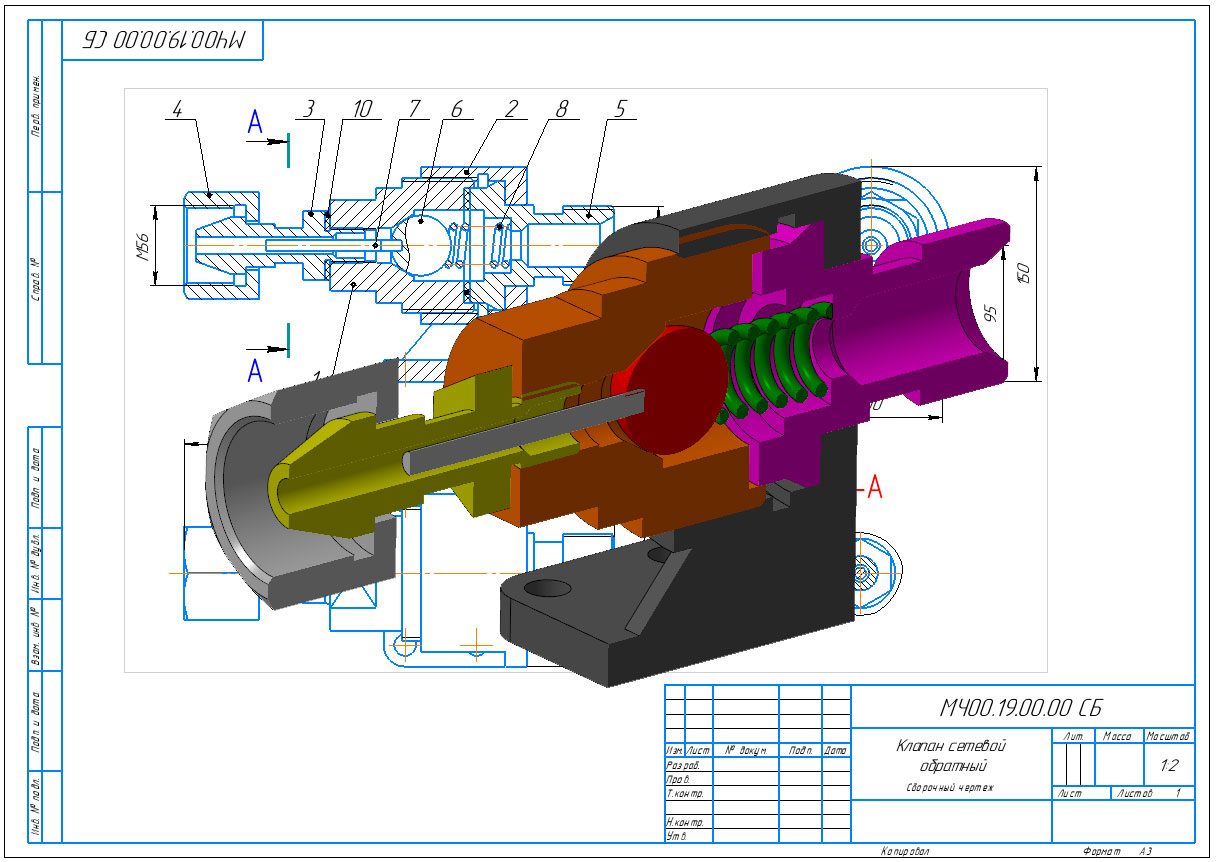Select part callout number 10

tap(363, 110)
